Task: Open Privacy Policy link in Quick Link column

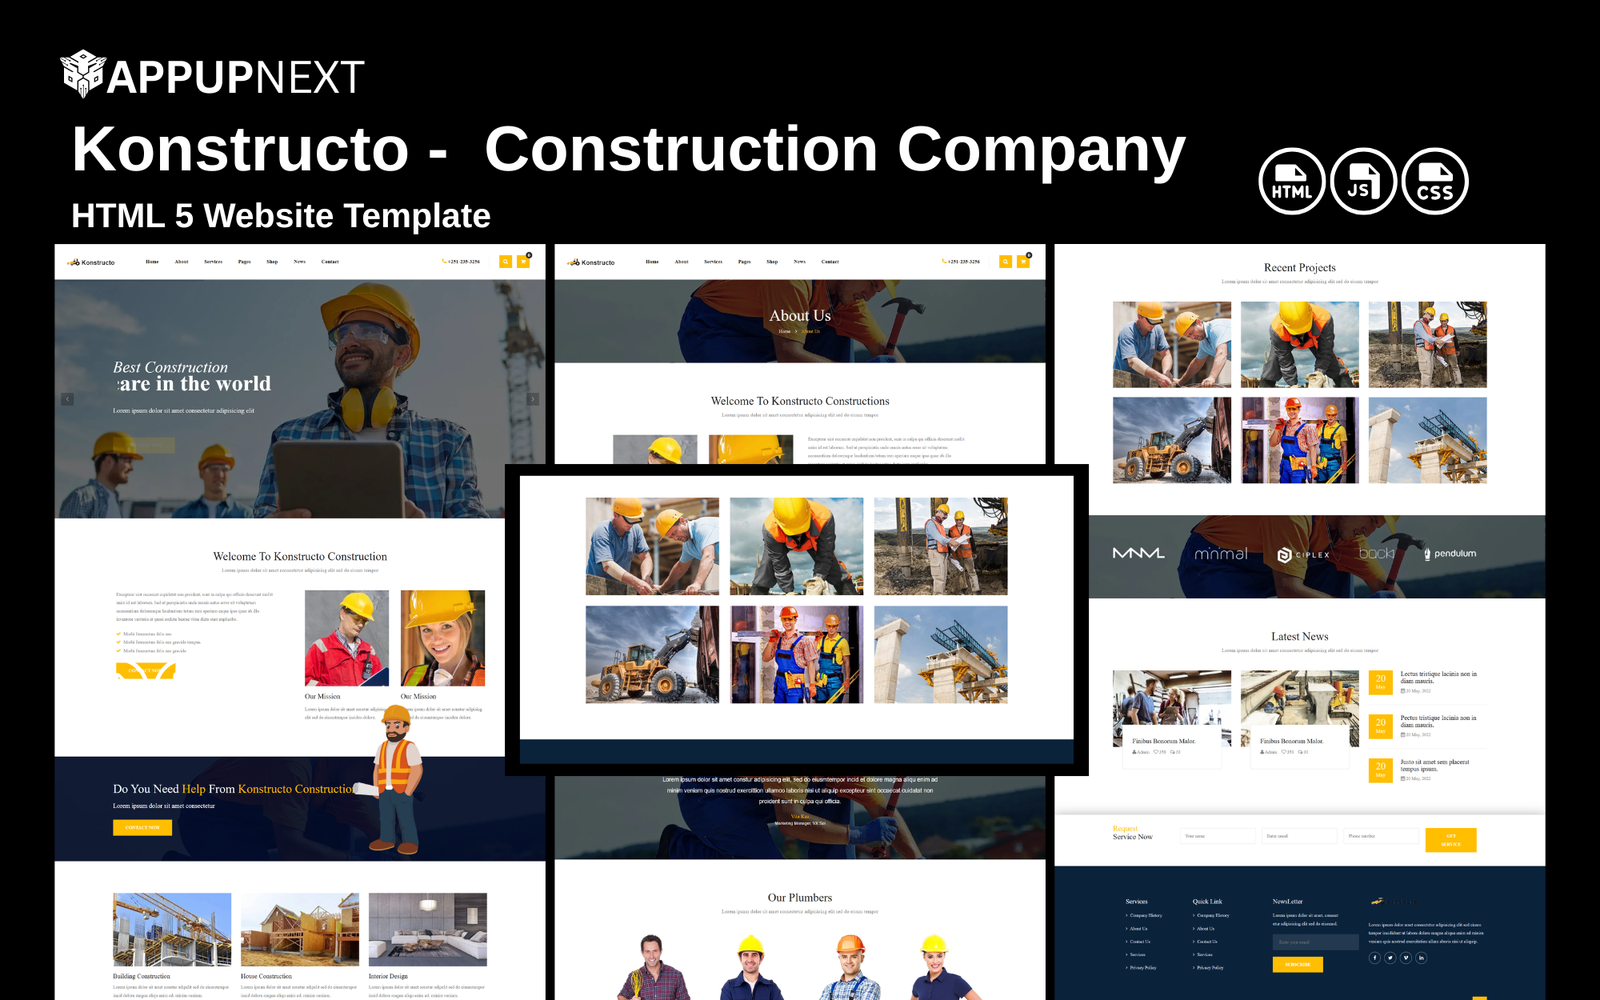Action: point(1210,968)
